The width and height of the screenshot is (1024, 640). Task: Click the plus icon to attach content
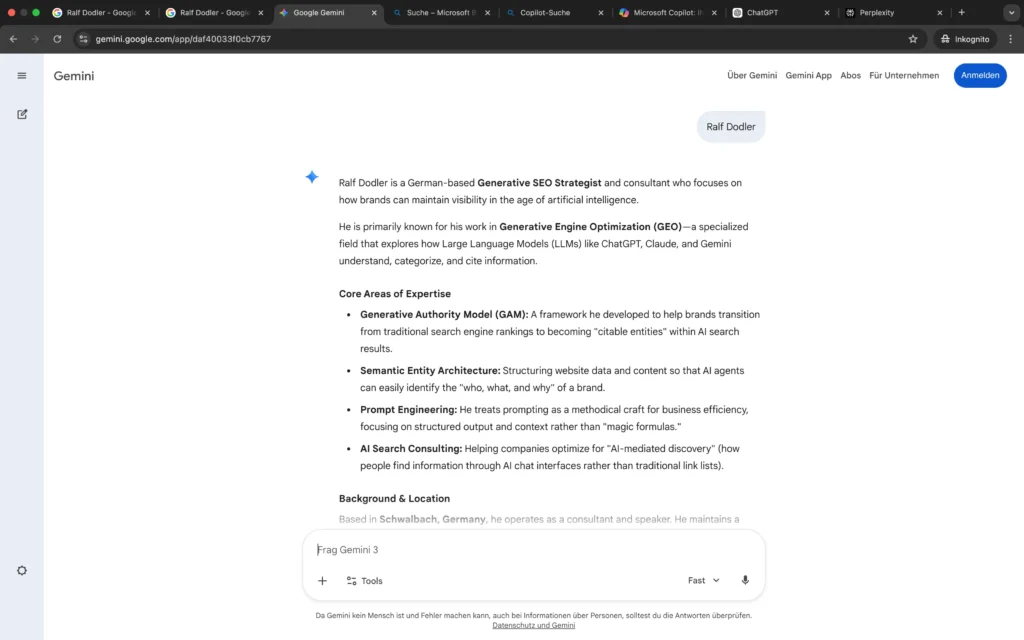(322, 580)
